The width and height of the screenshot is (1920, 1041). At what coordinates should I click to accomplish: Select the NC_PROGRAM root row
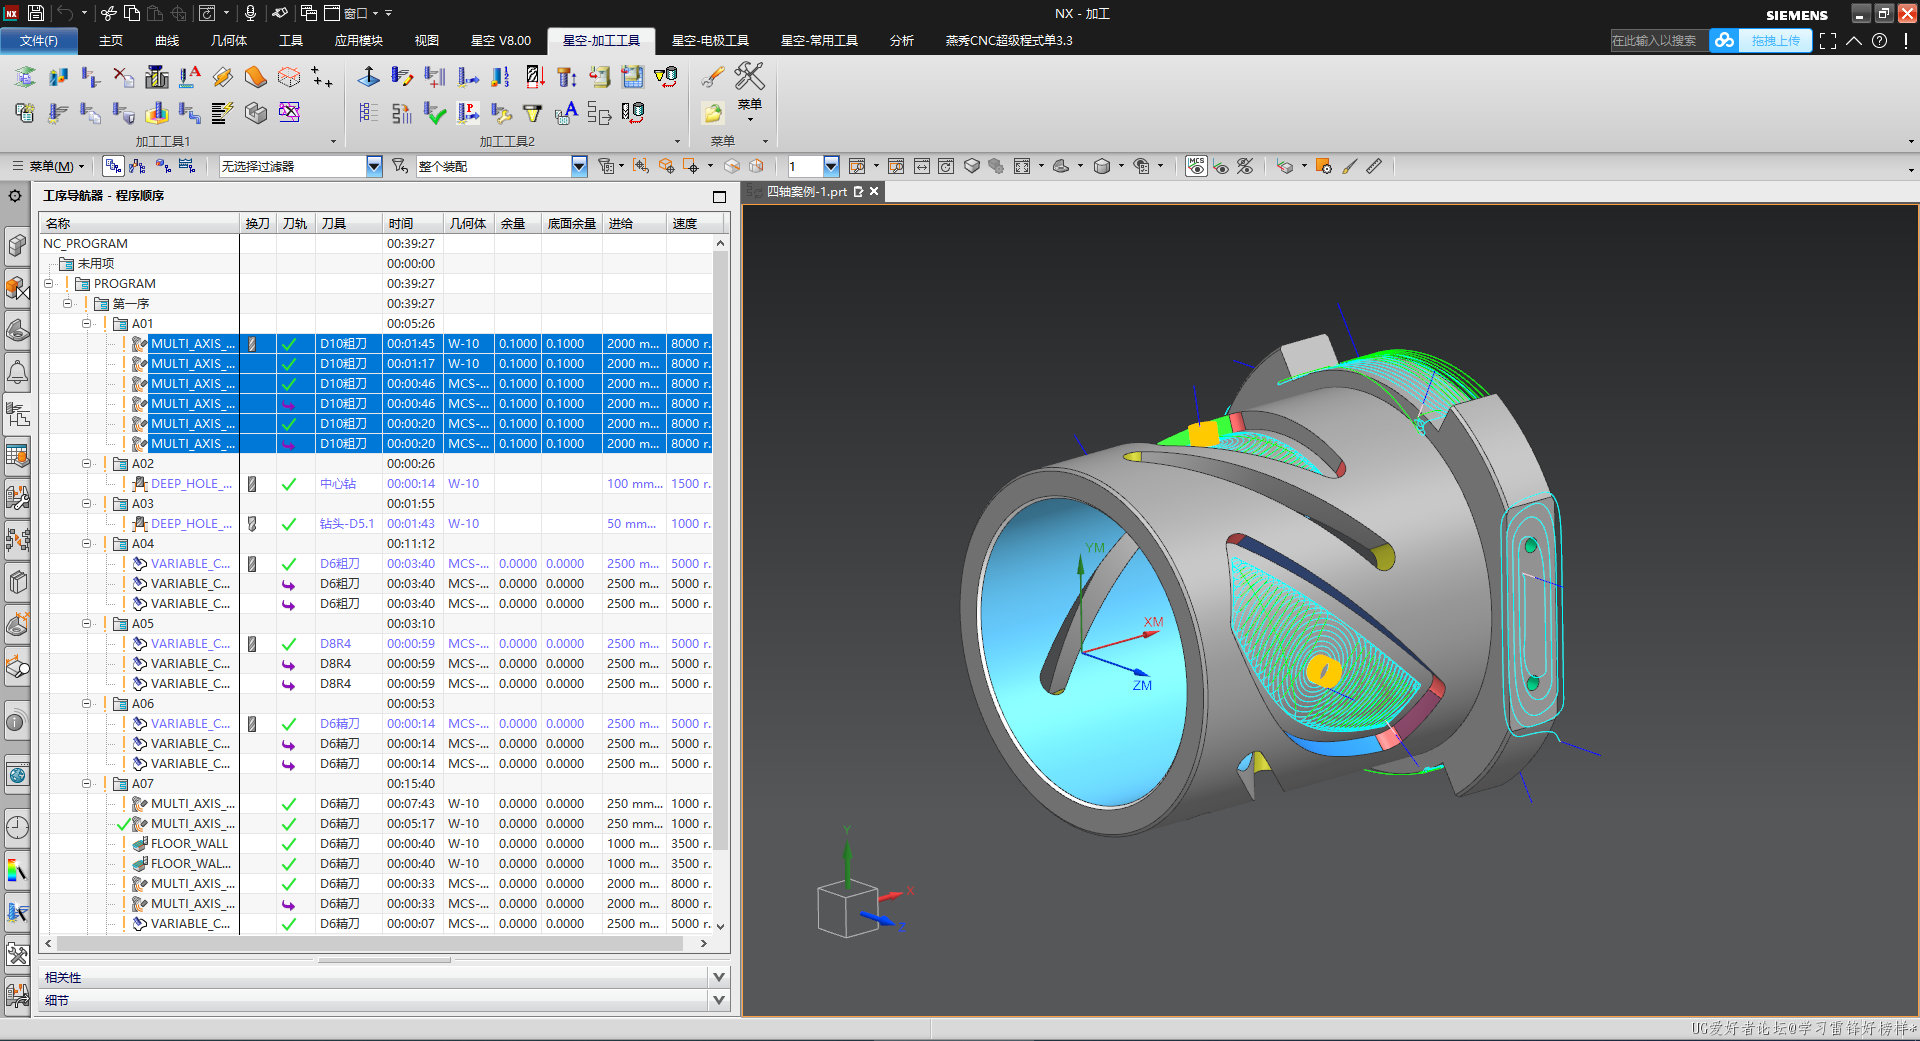point(376,244)
